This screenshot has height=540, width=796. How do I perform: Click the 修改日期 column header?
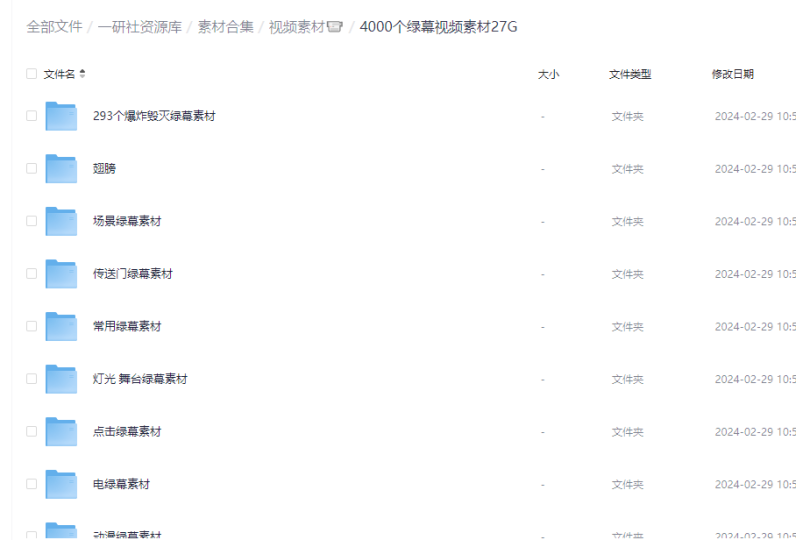coord(733,74)
